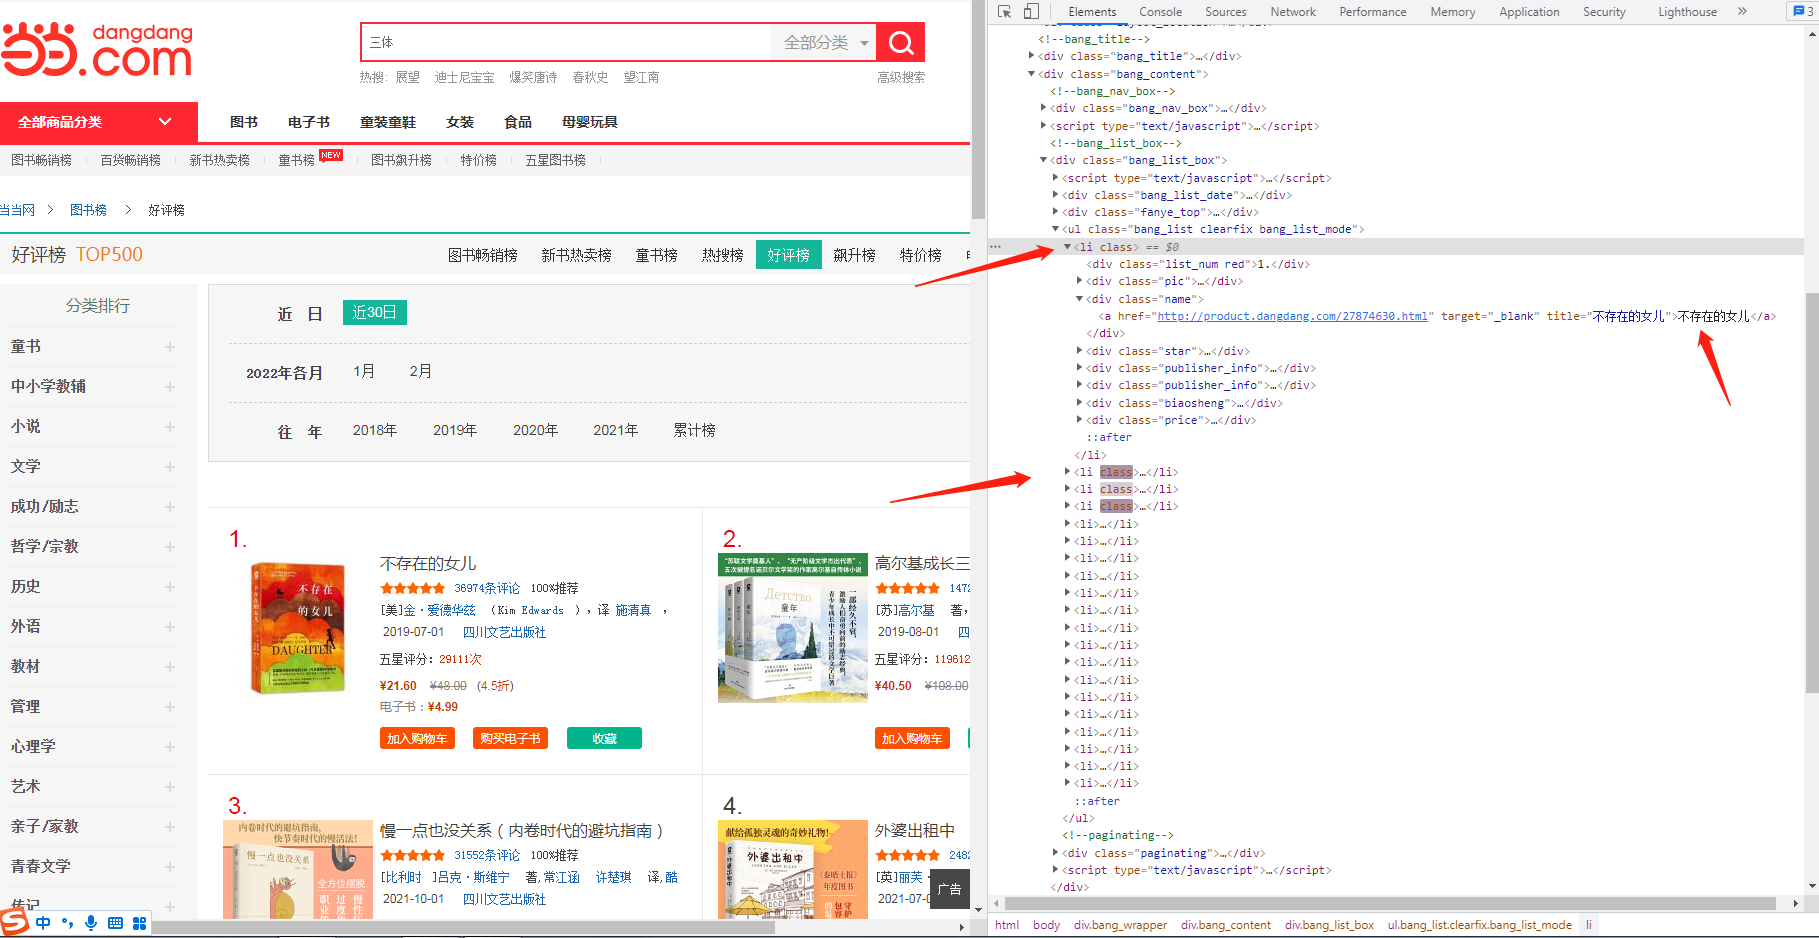Open DevTools issues counter message badge
The height and width of the screenshot is (938, 1819).
click(x=1804, y=11)
